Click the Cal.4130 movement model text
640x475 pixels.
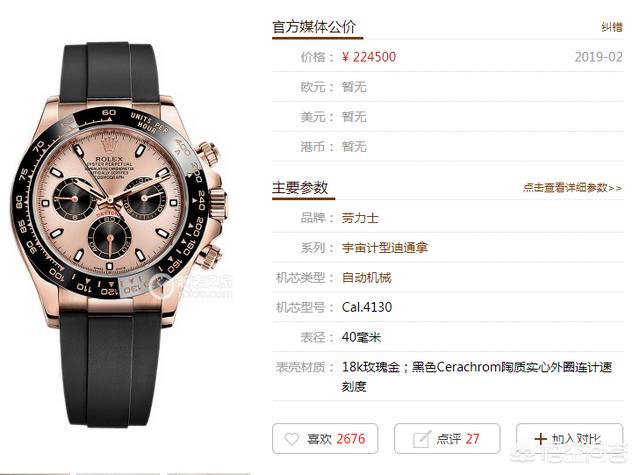(367, 307)
